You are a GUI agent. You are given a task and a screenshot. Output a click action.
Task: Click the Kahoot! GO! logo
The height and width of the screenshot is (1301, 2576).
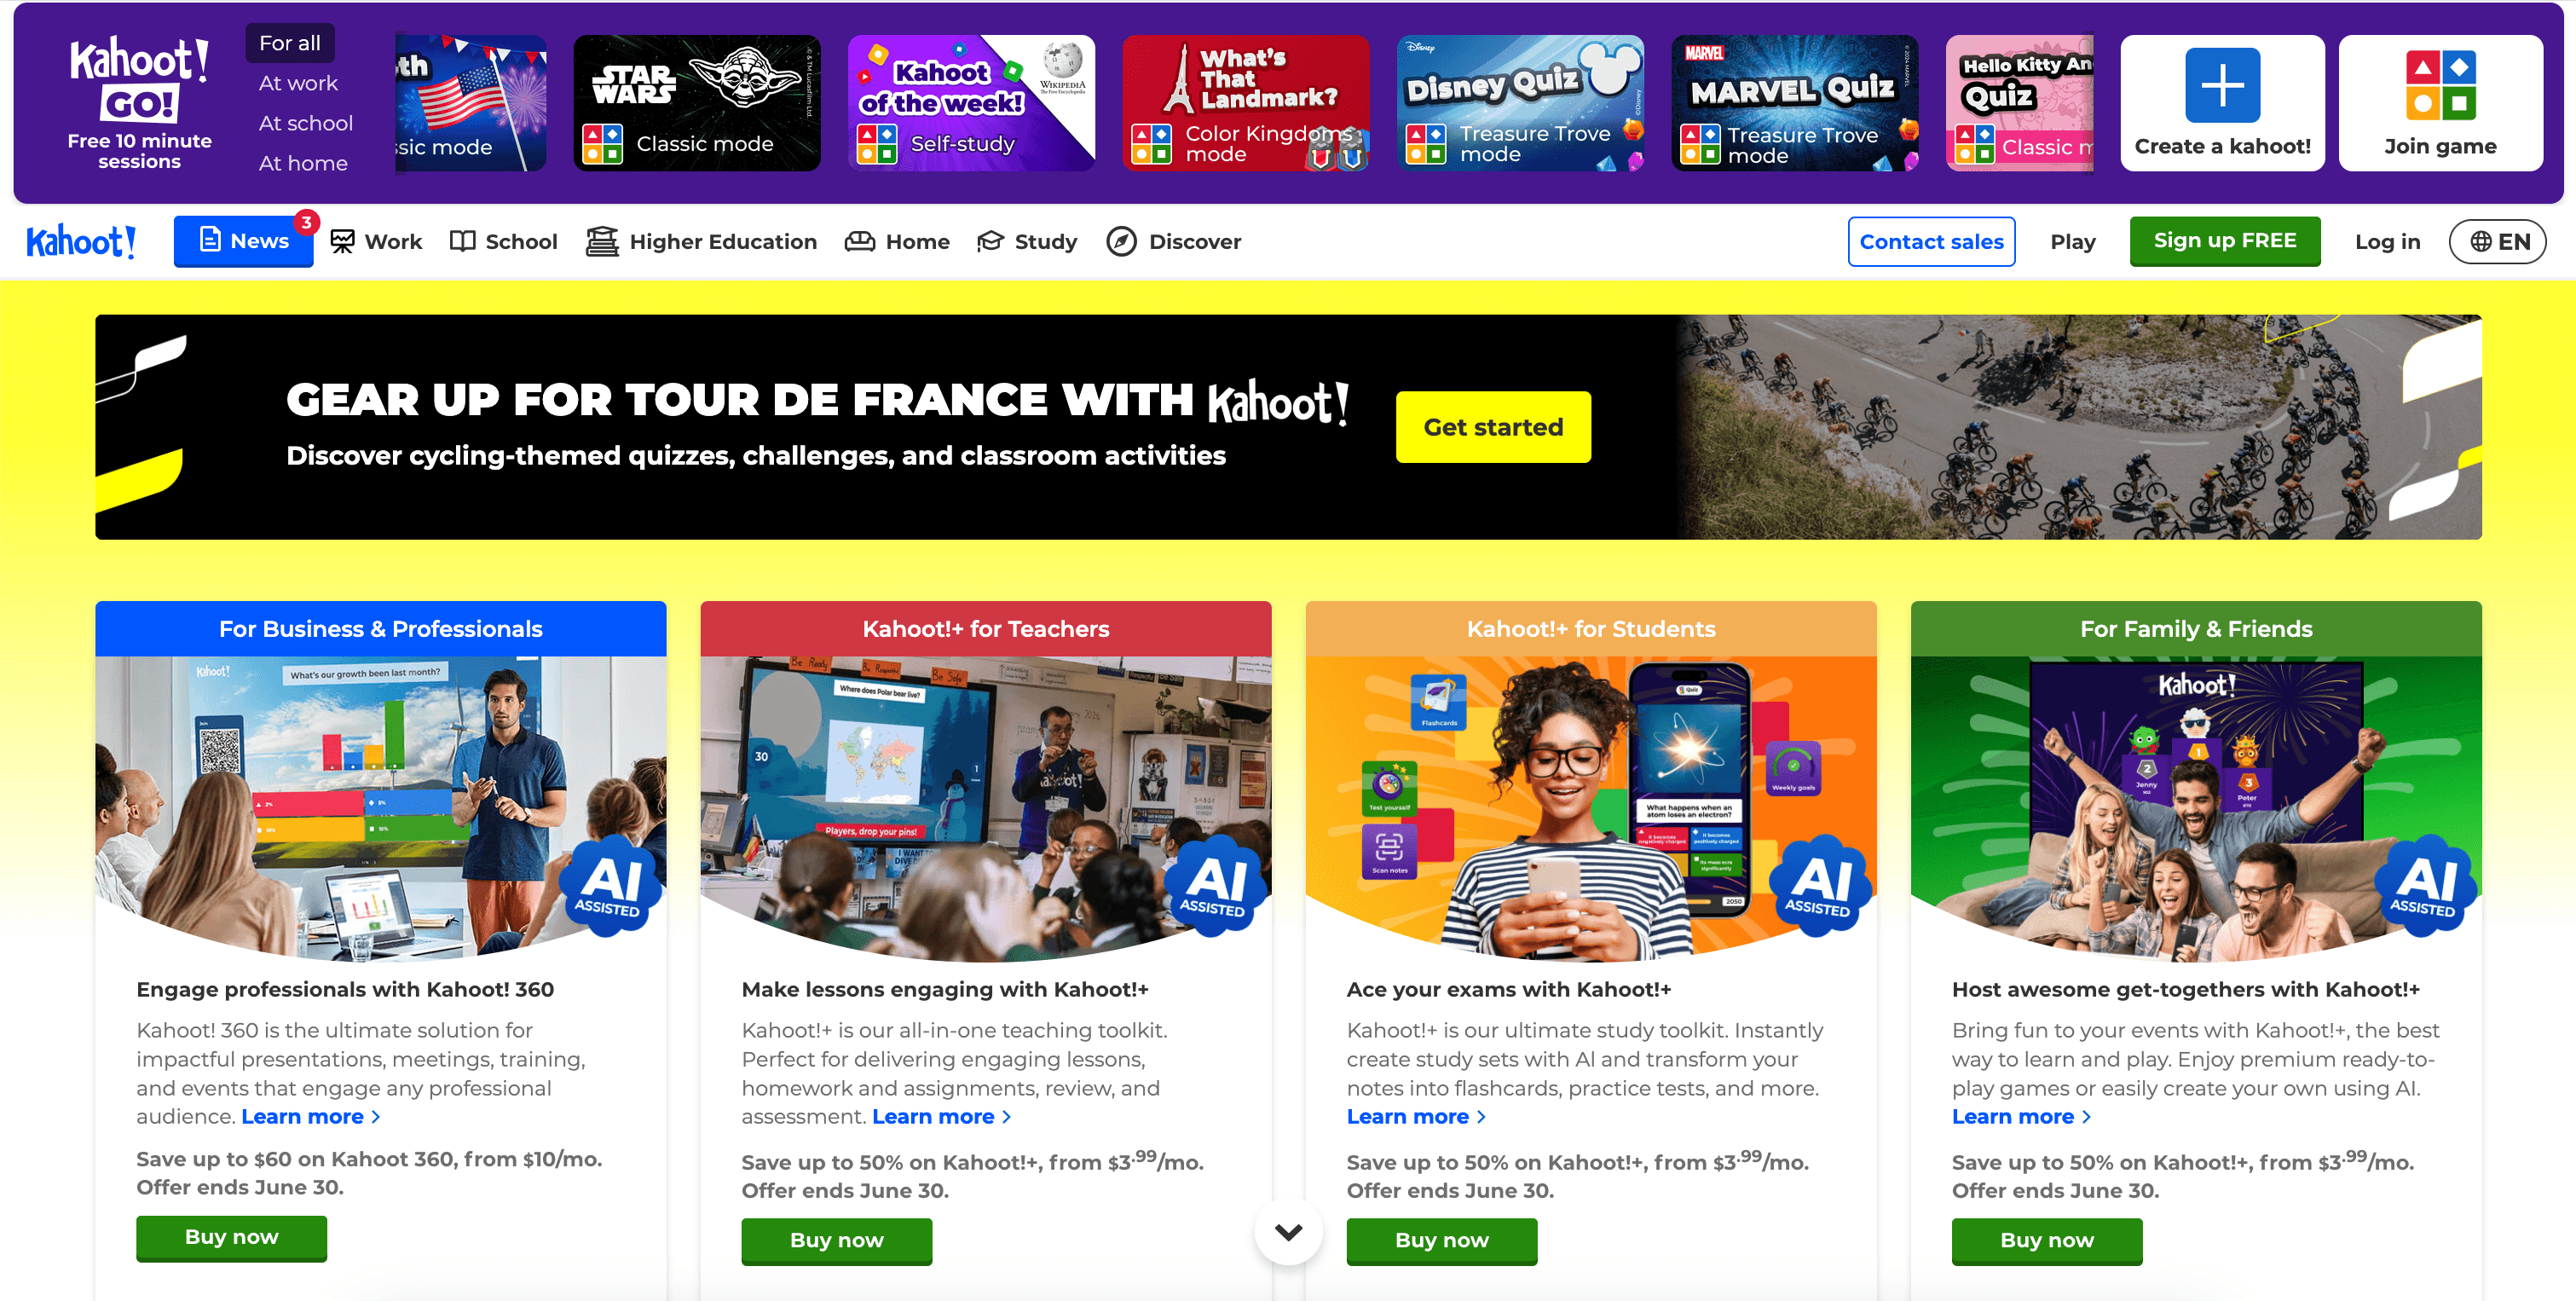[x=139, y=78]
